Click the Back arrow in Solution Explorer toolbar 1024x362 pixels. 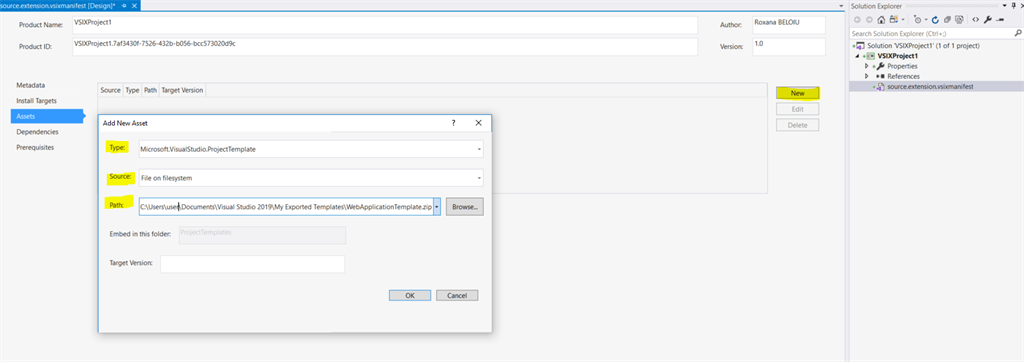(857, 20)
